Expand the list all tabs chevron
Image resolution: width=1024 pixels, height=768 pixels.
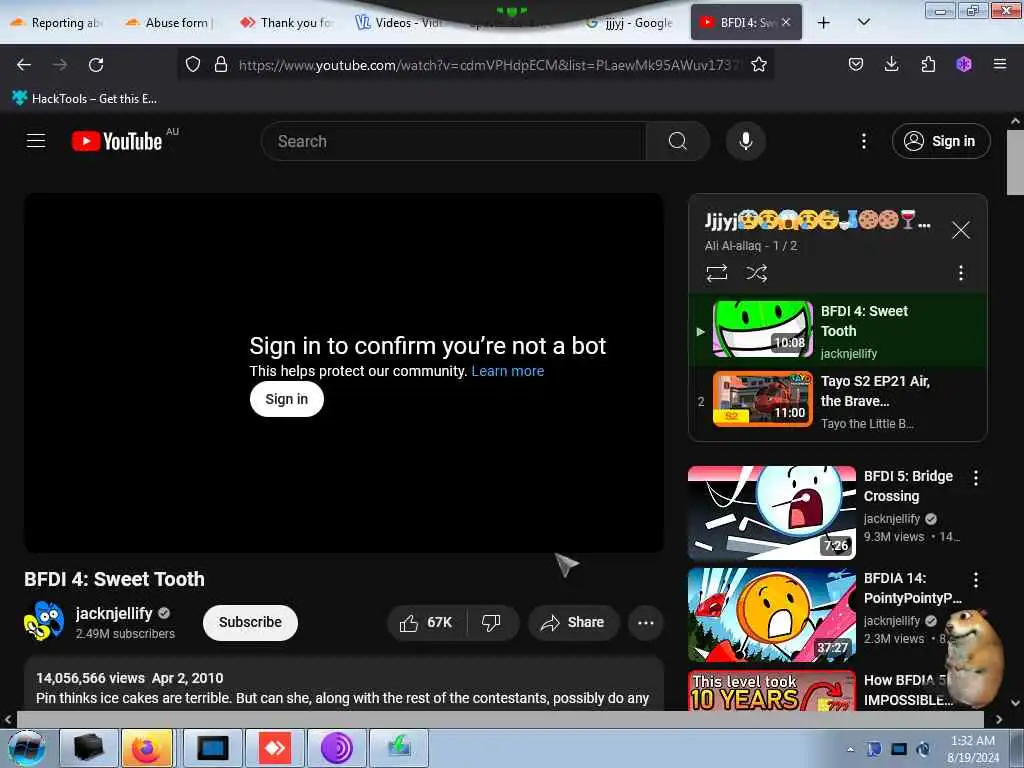(863, 22)
